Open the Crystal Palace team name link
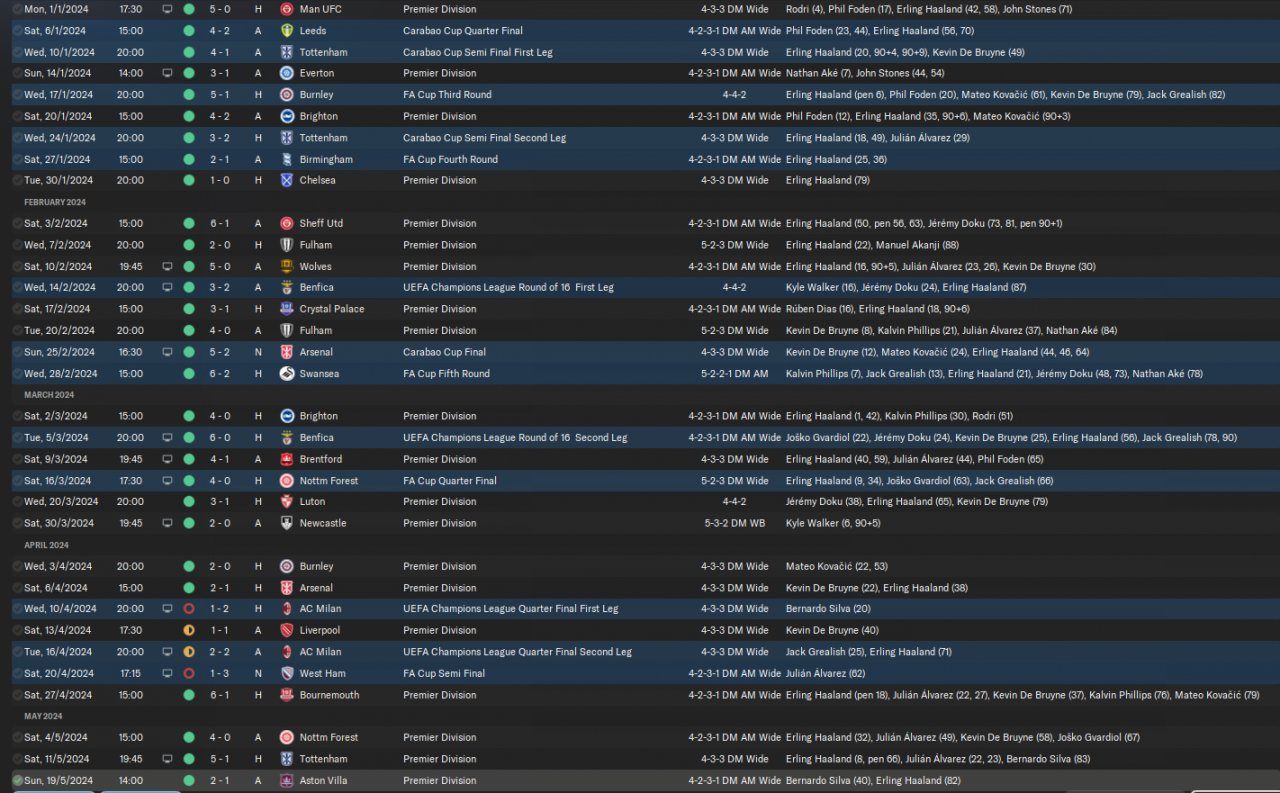This screenshot has height=793, width=1280. pos(332,309)
